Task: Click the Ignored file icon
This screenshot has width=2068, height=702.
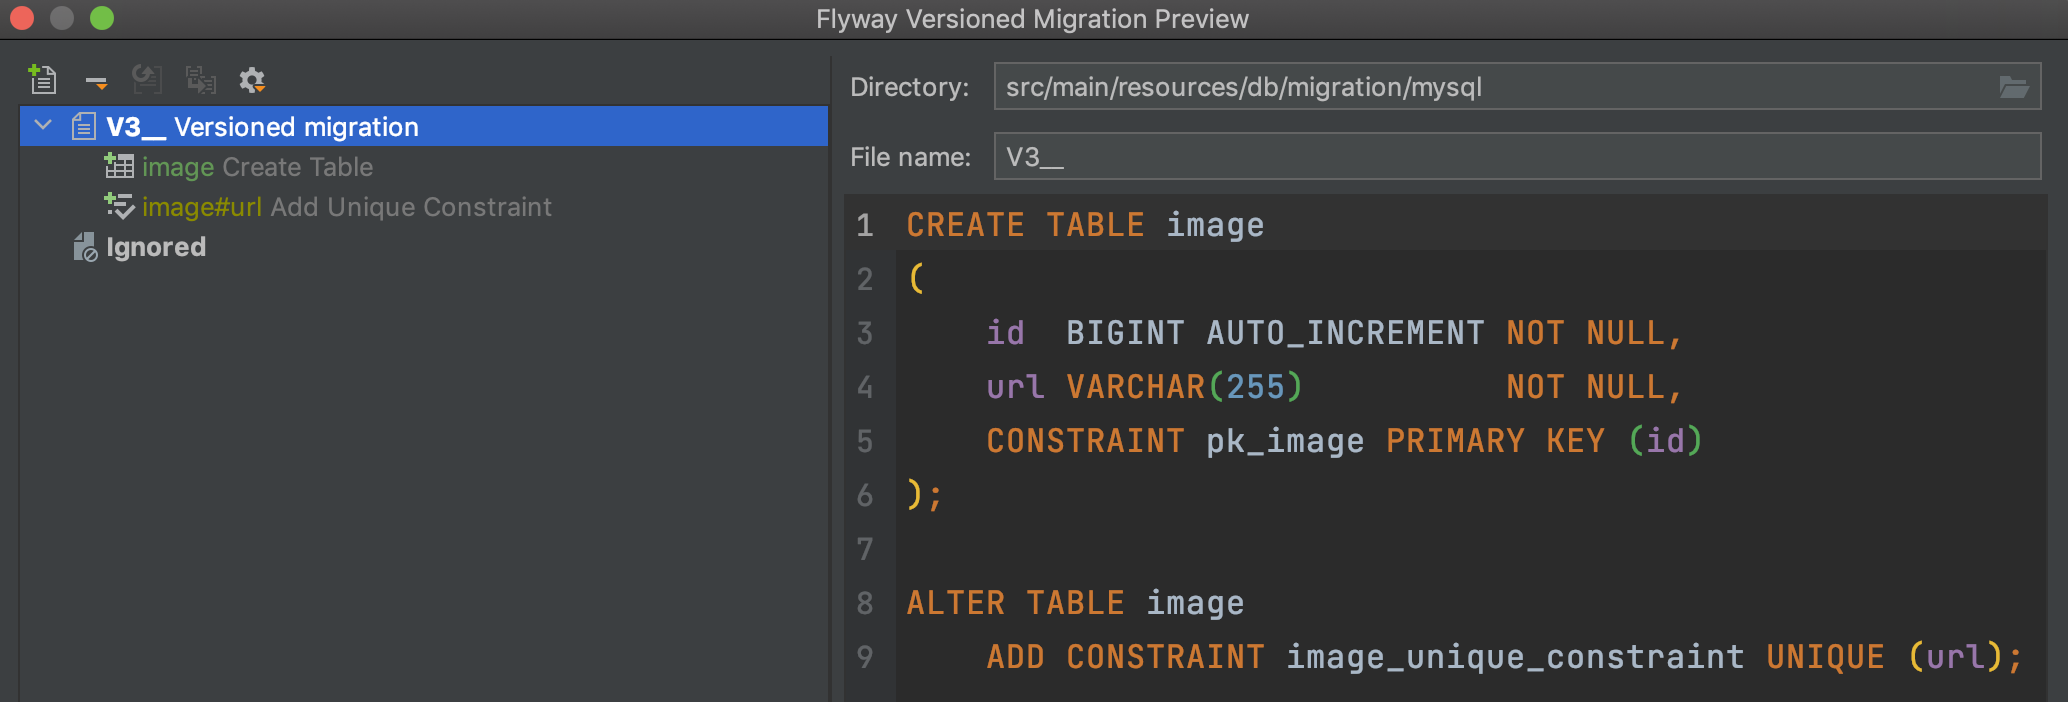Action: 85,247
